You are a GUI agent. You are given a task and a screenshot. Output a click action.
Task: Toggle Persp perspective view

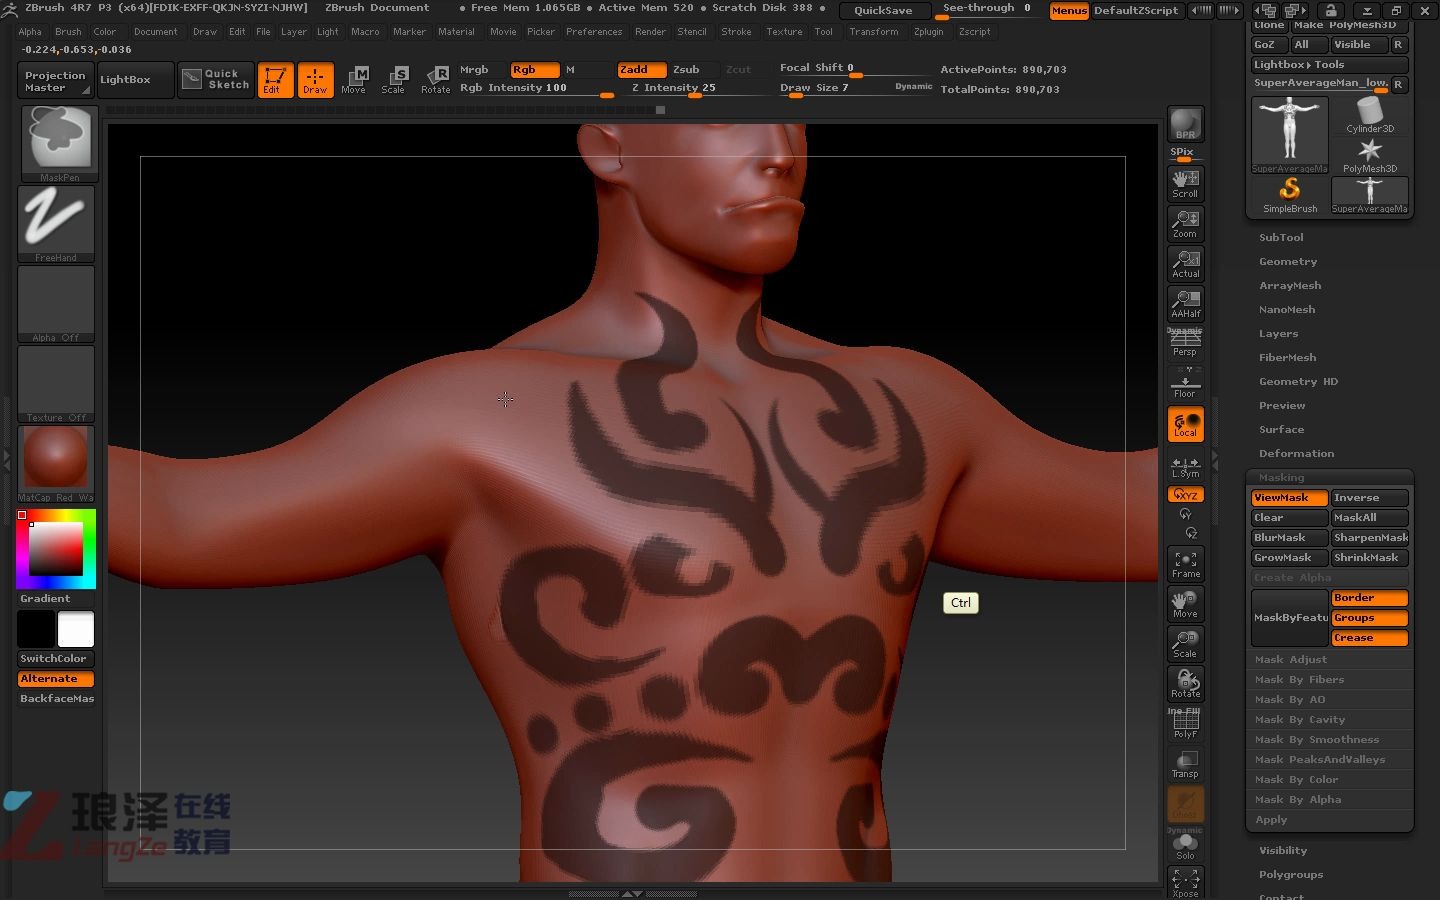click(x=1186, y=342)
